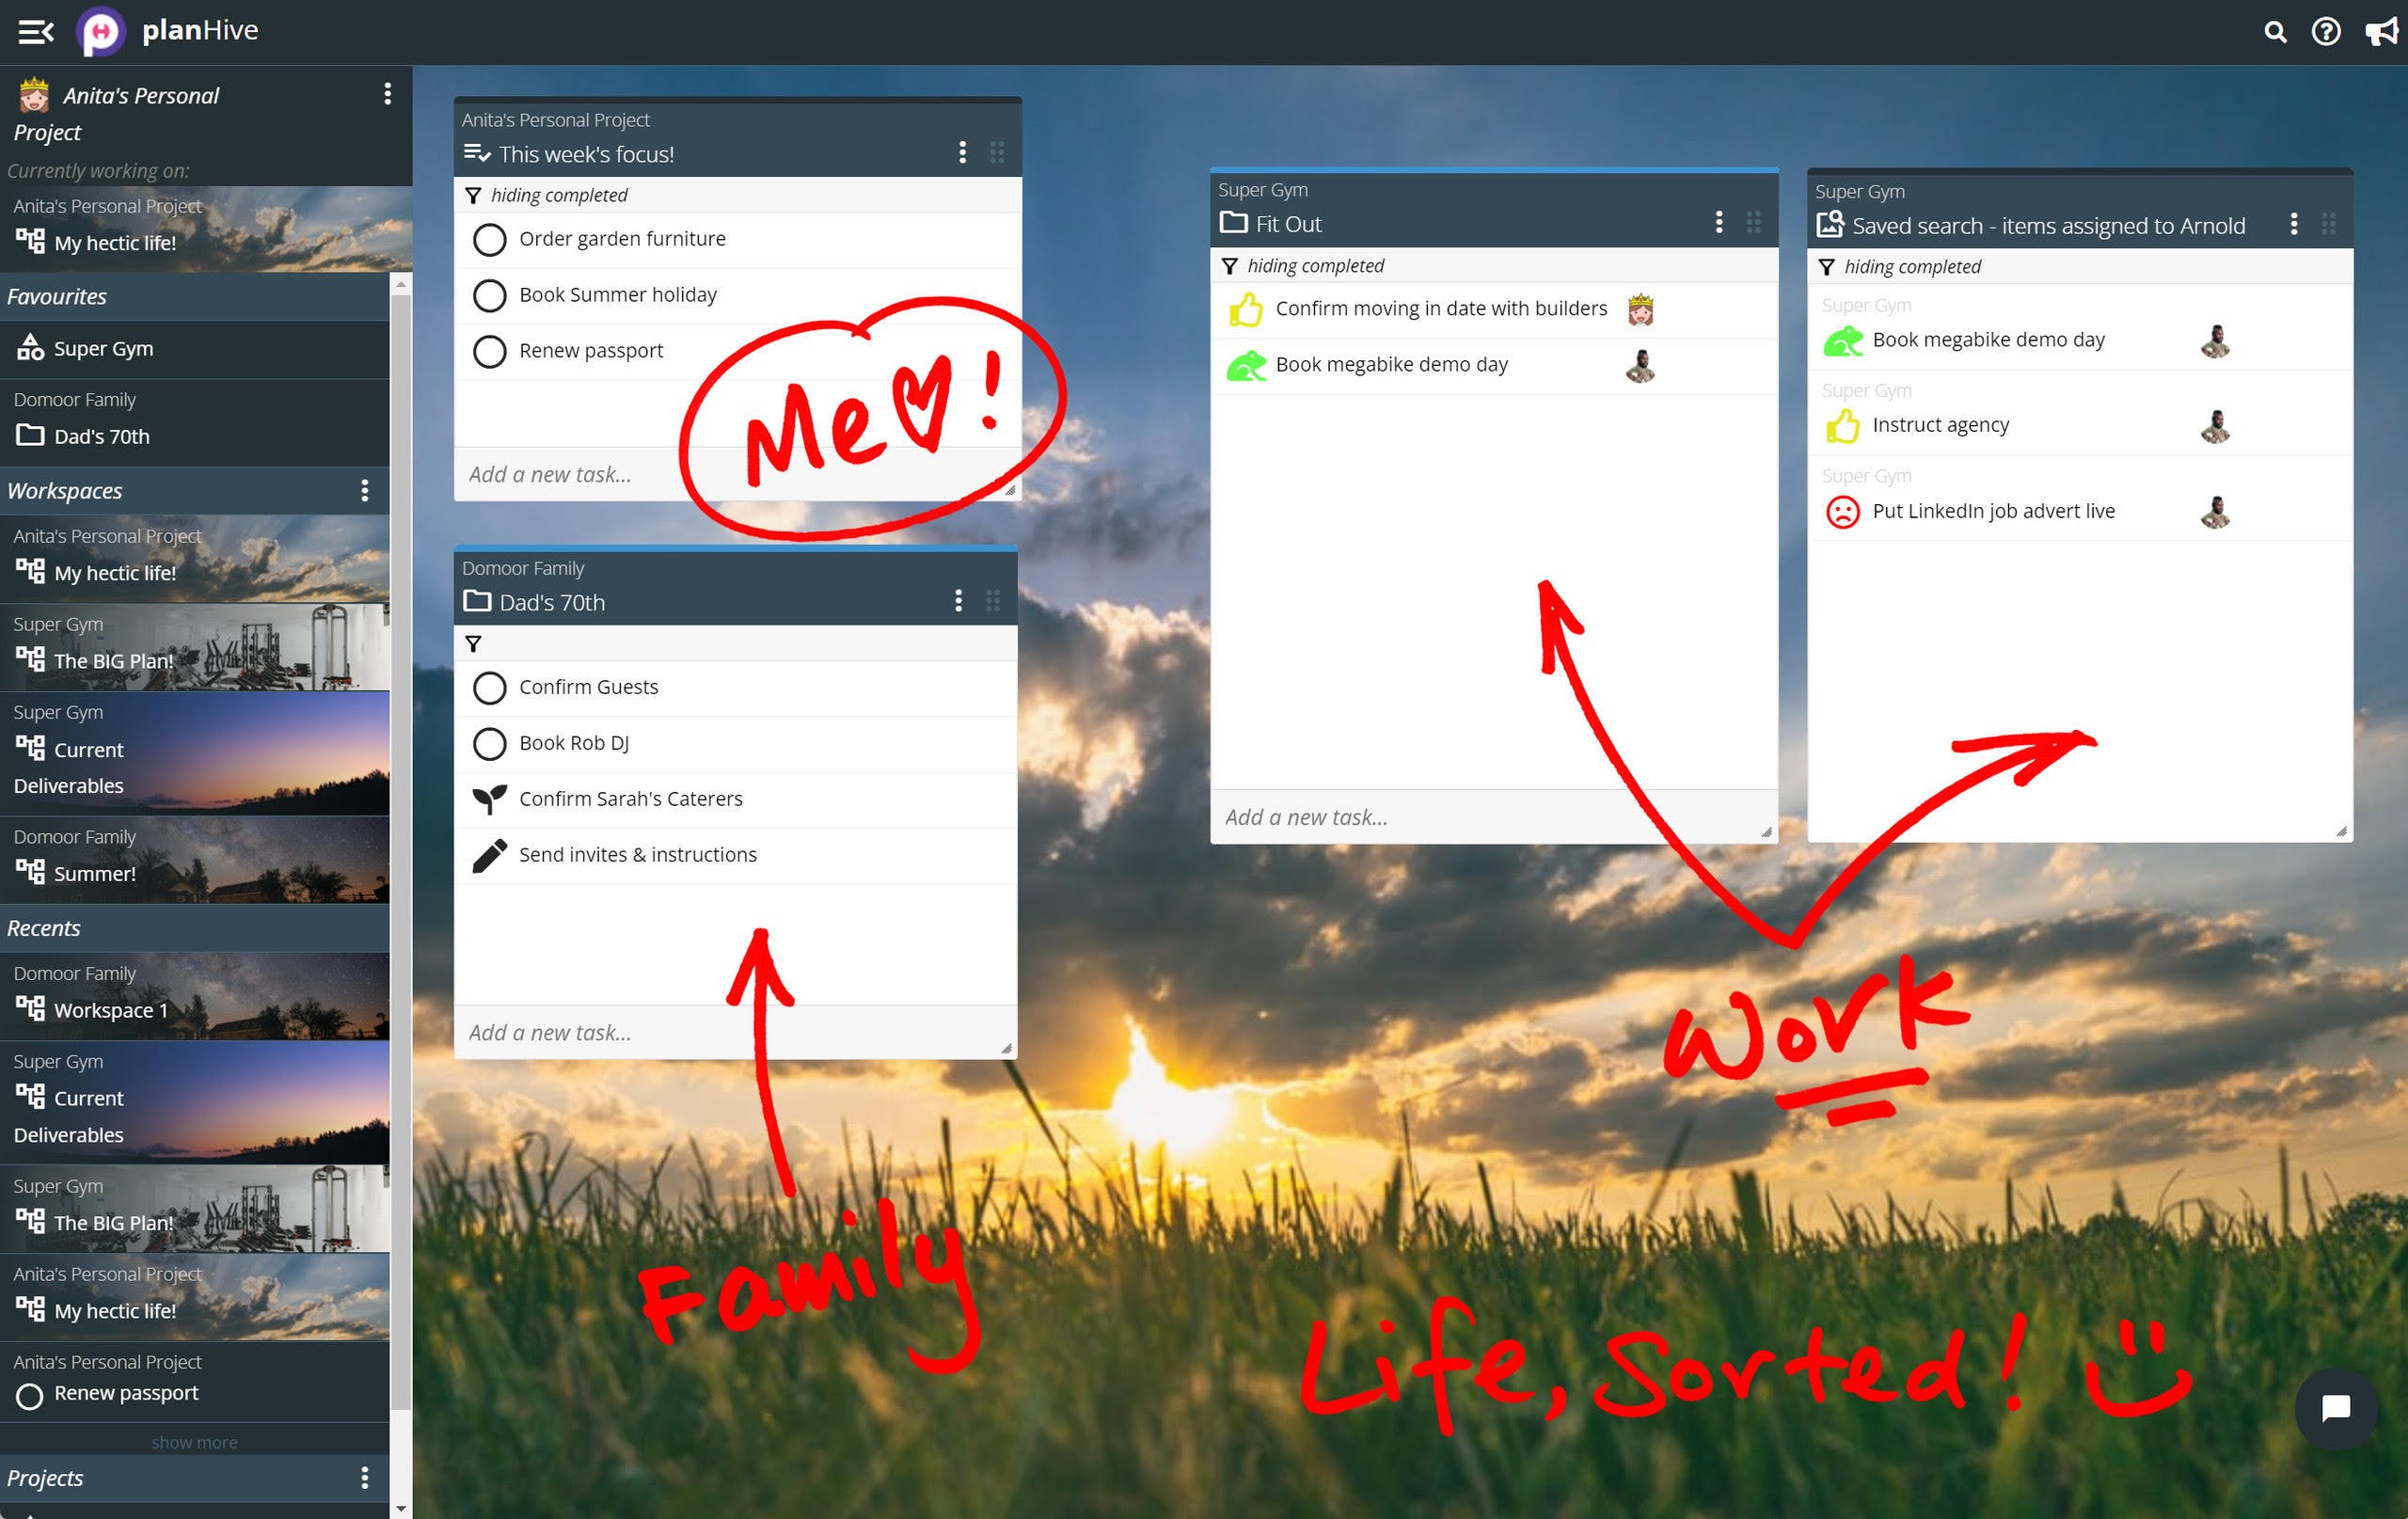Click Add a new task in Dad's 70th

pos(549,1033)
